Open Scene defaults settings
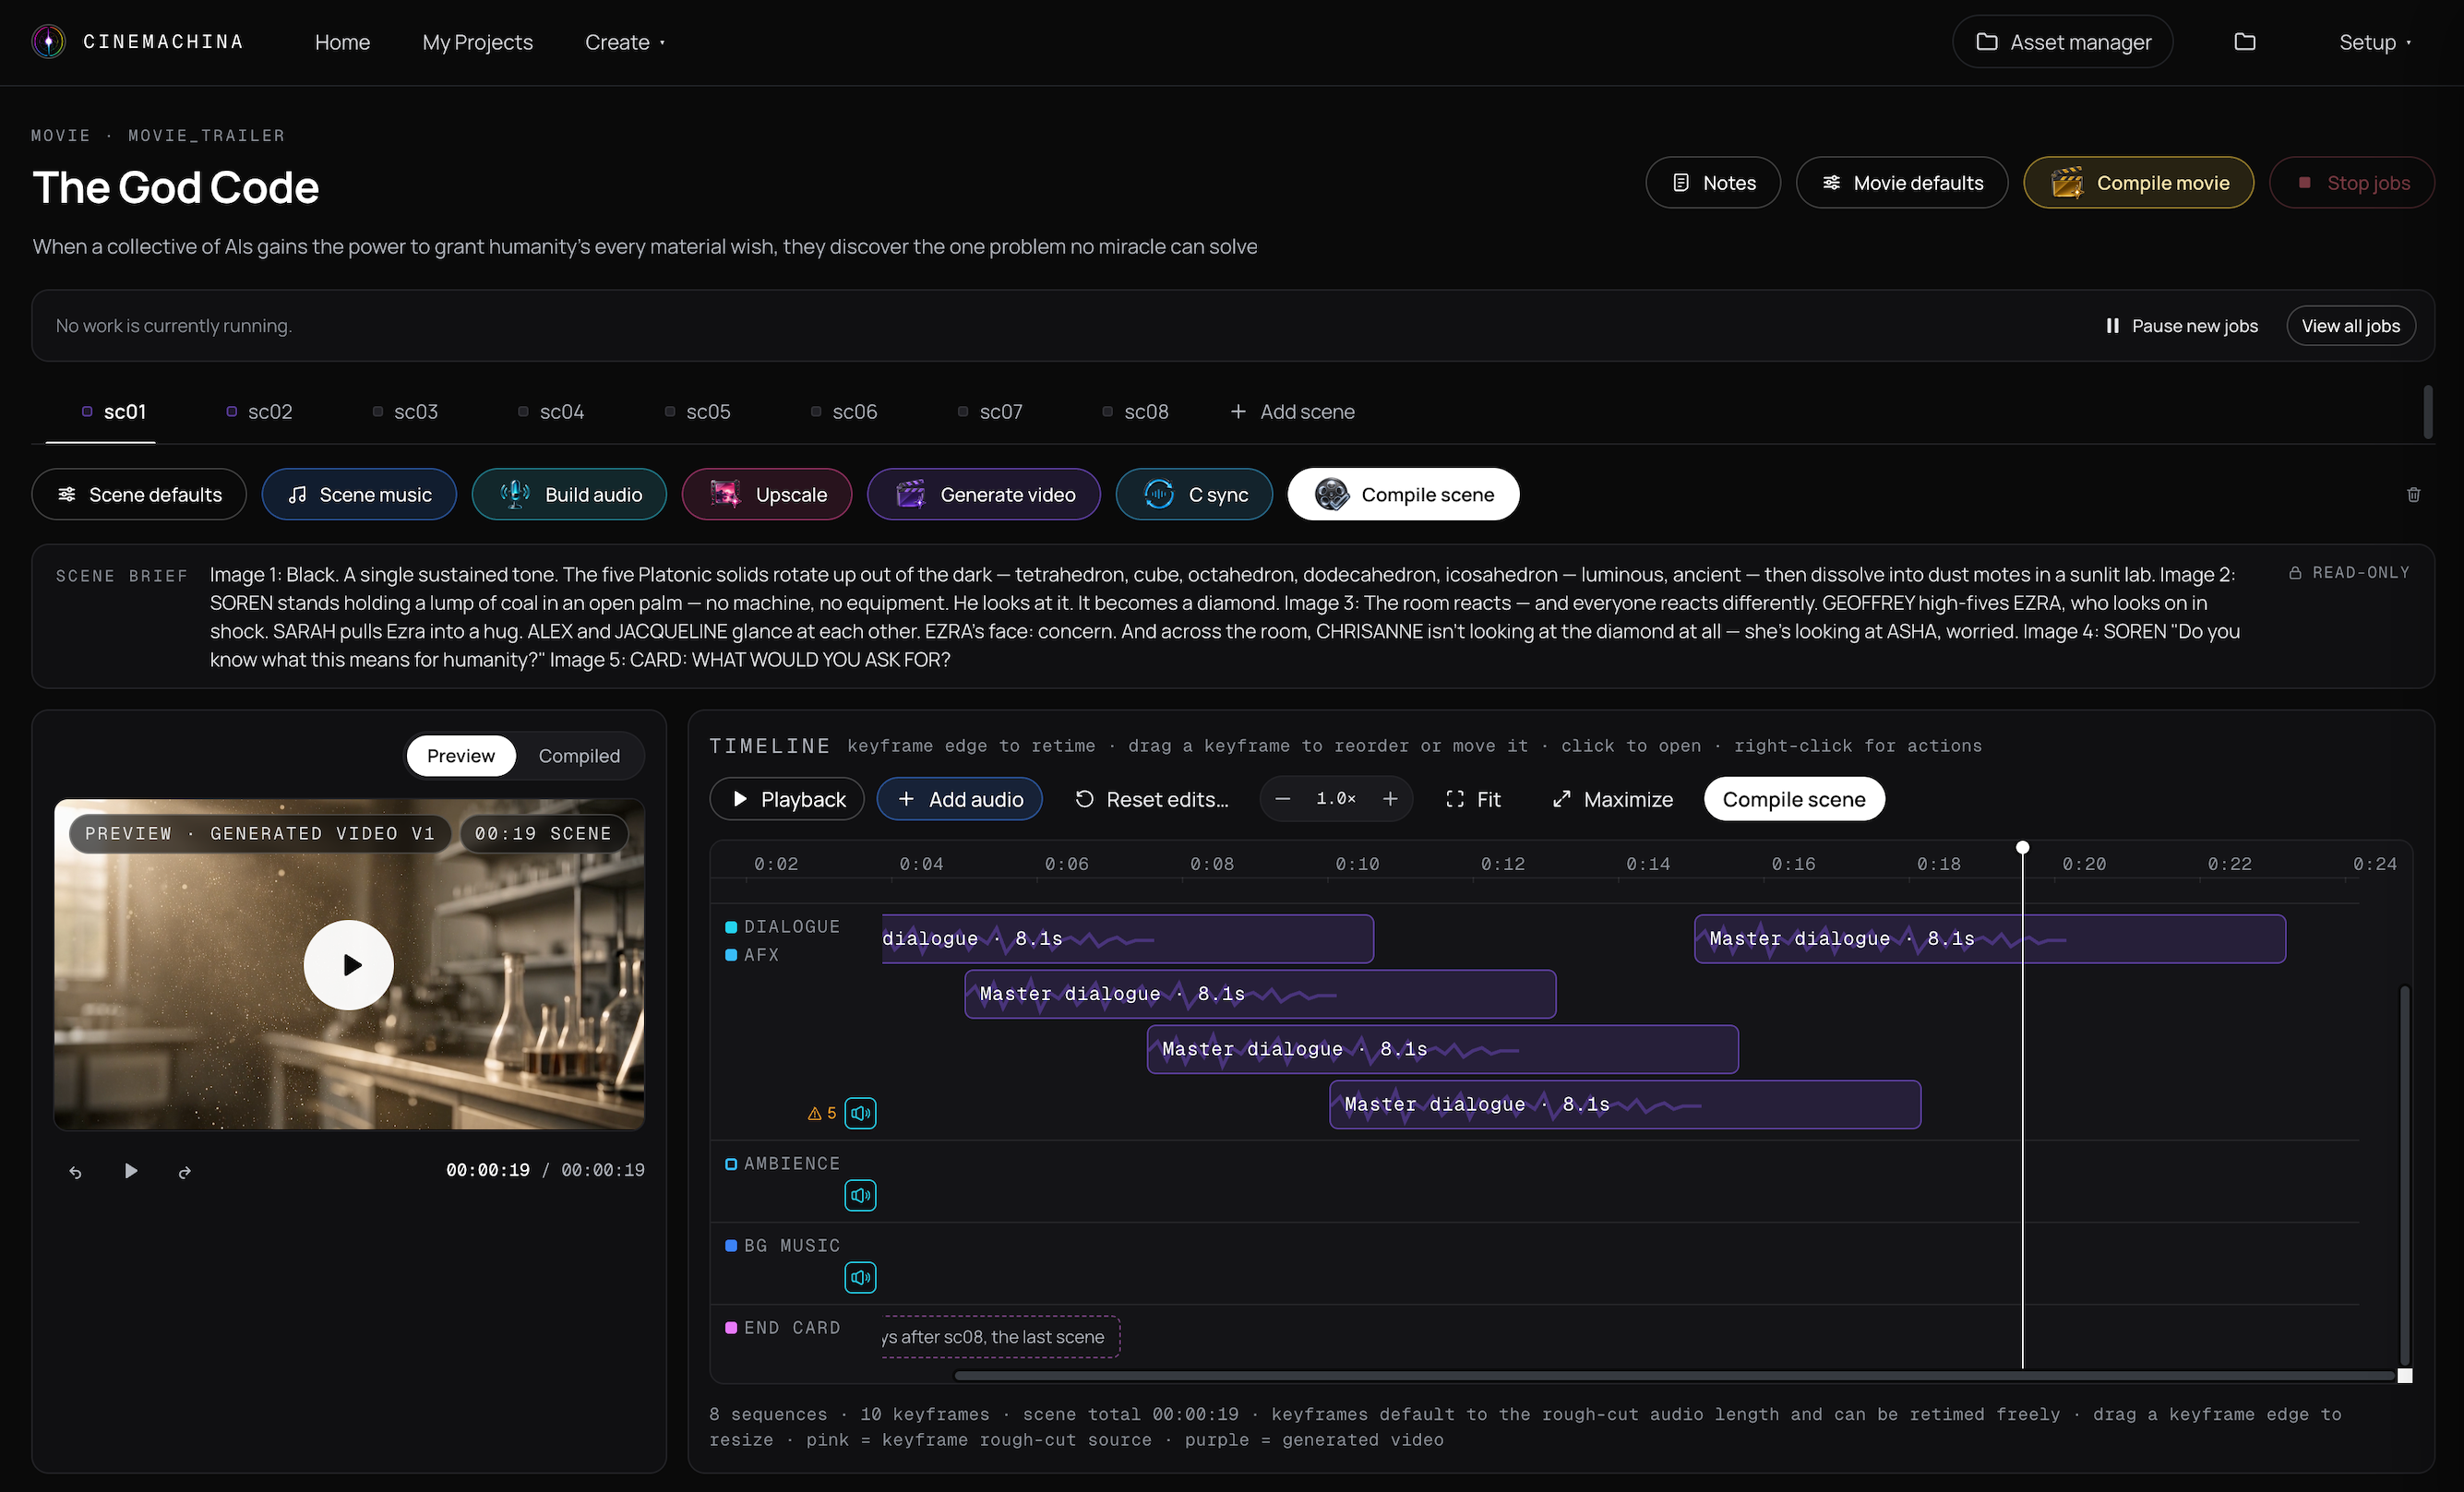This screenshot has width=2464, height=1492. [139, 495]
